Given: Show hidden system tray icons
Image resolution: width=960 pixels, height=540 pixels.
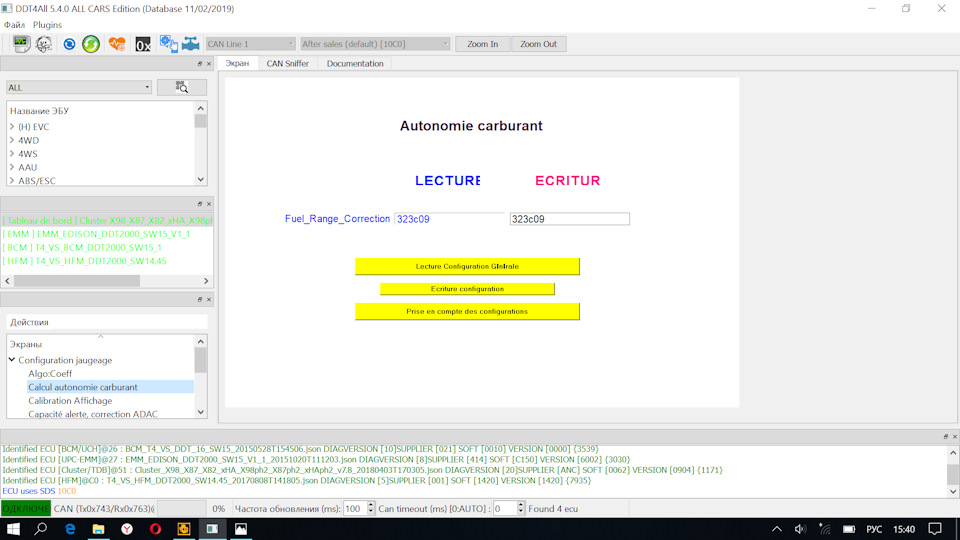Looking at the screenshot, I should [776, 529].
